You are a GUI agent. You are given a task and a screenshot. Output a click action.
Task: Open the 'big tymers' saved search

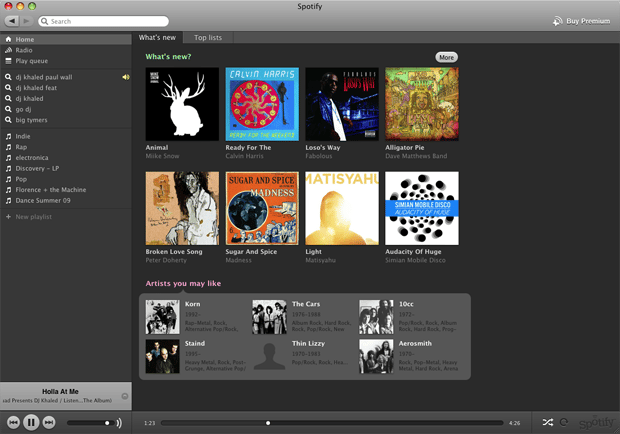66,120
